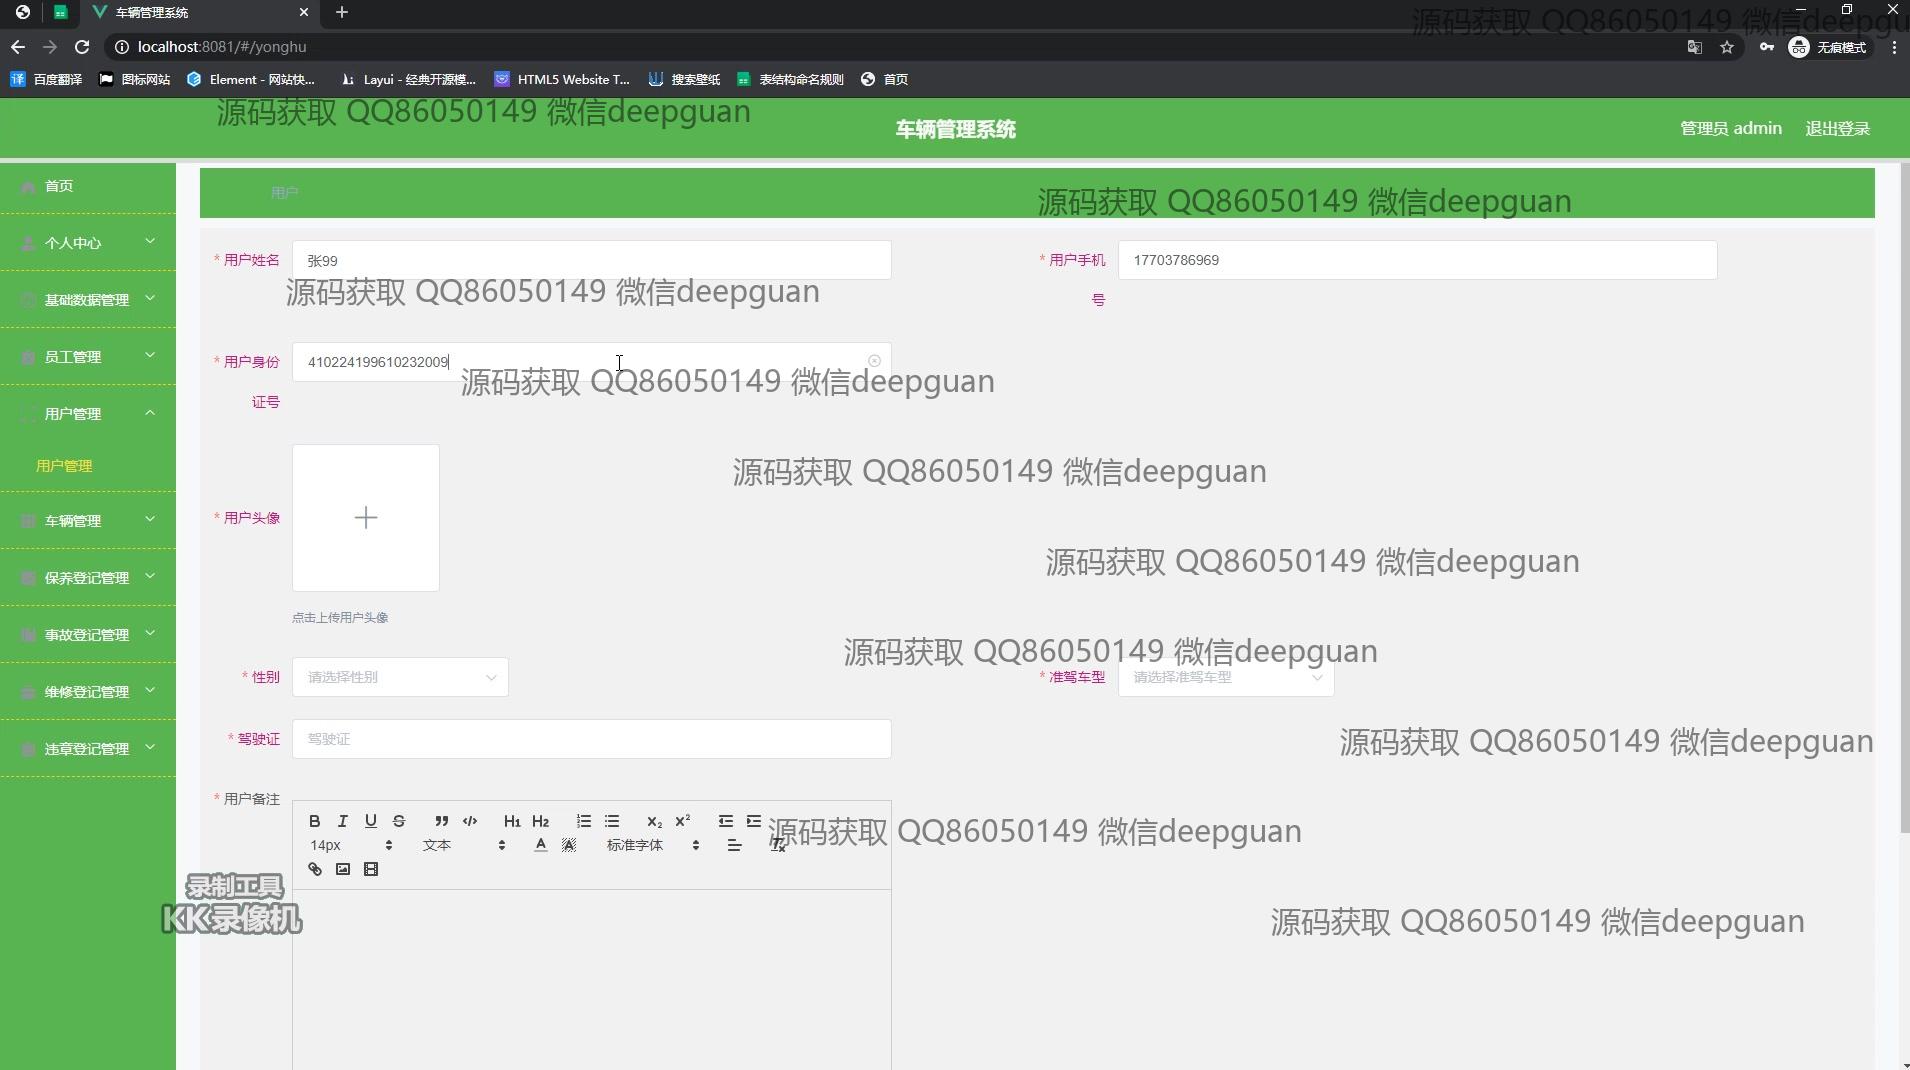Insert a code block via the toolbar
1910x1070 pixels.
click(469, 821)
